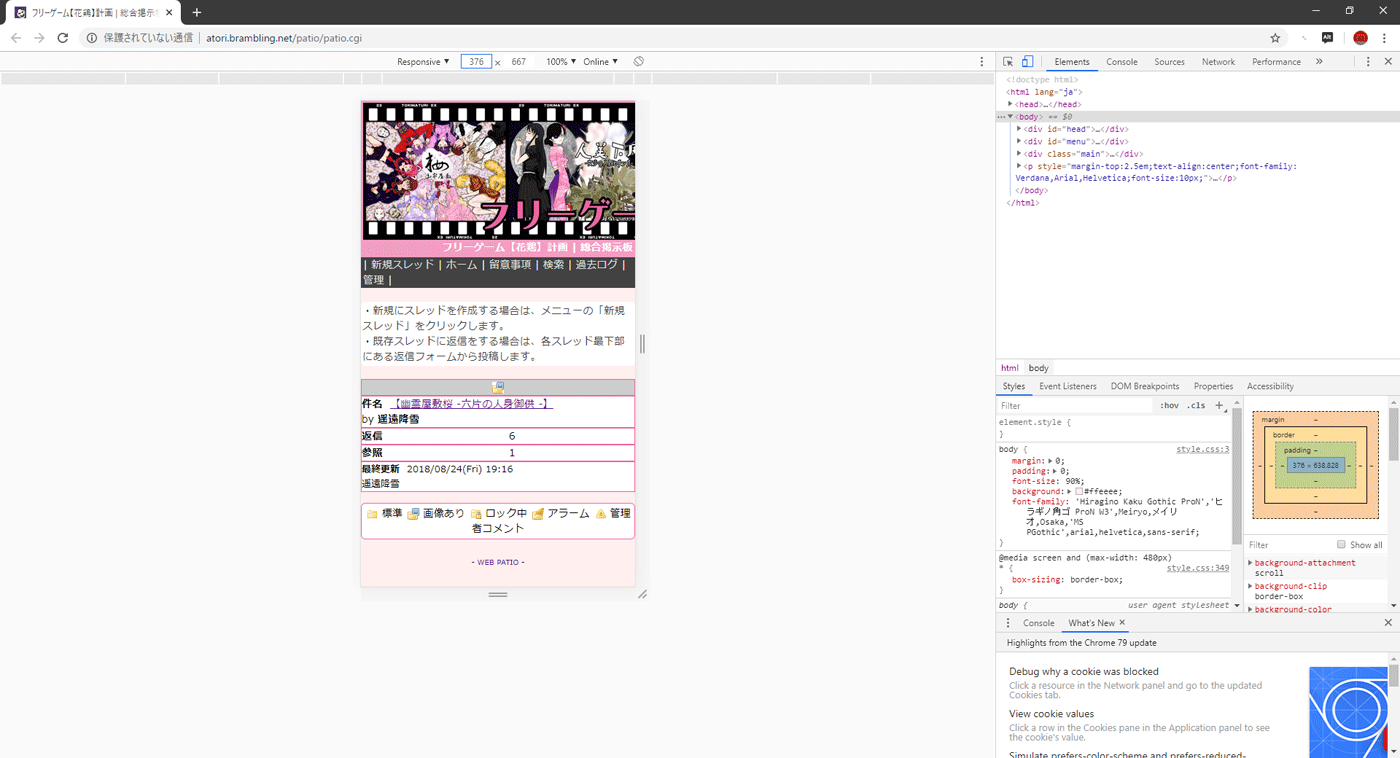This screenshot has width=1400, height=758.
Task: Bookmark this page with the star icon
Action: tap(1275, 38)
